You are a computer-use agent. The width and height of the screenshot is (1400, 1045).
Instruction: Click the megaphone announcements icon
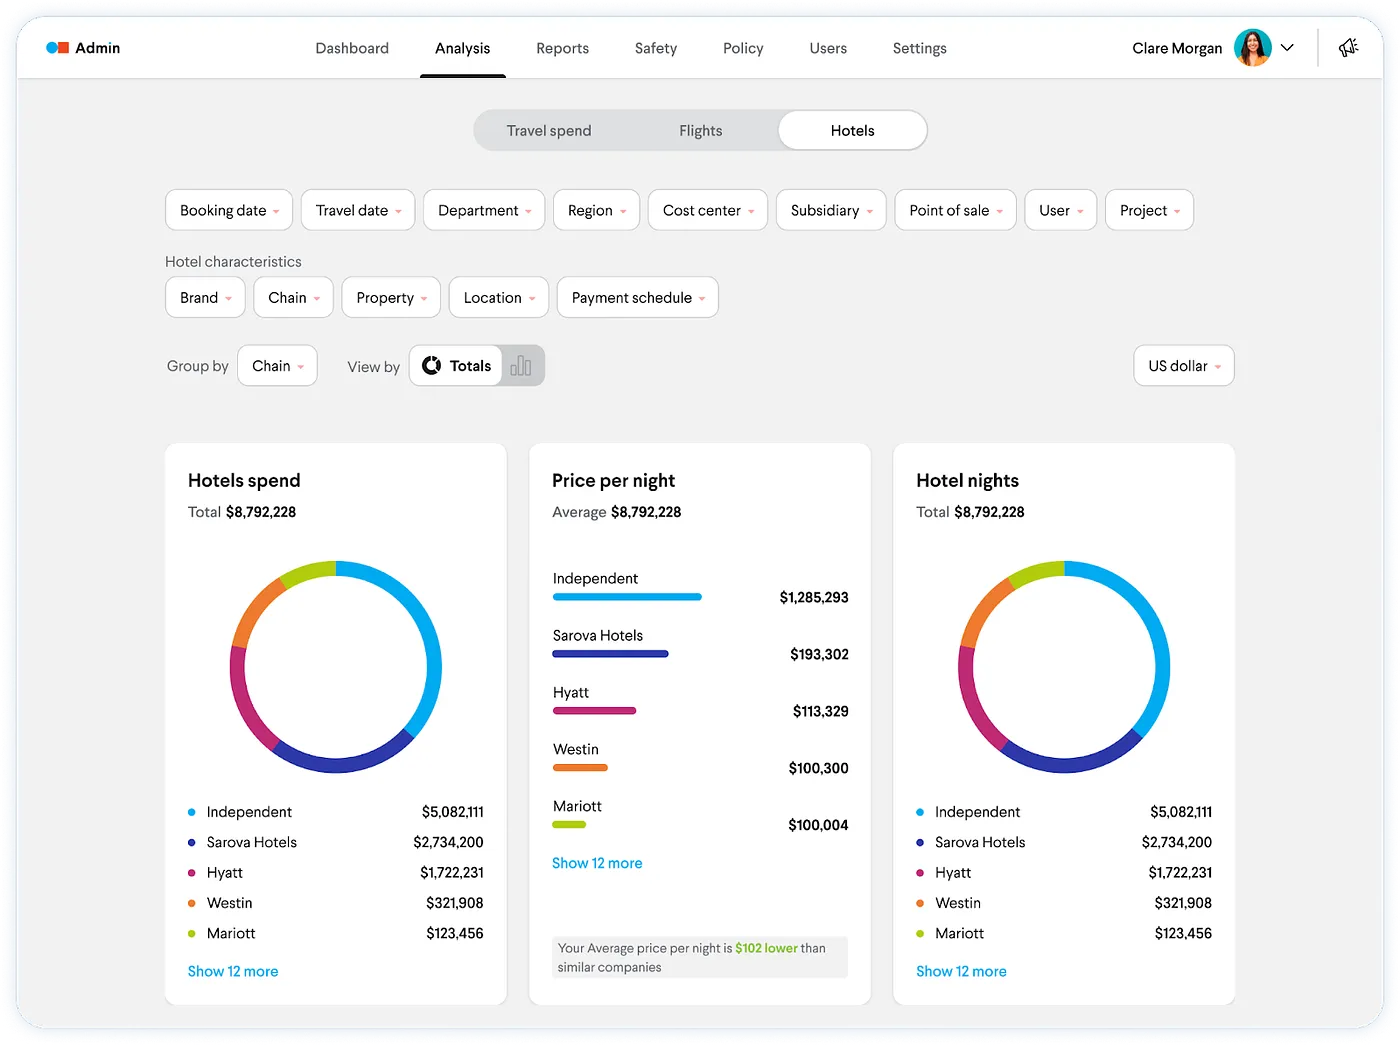pyautogui.click(x=1348, y=48)
